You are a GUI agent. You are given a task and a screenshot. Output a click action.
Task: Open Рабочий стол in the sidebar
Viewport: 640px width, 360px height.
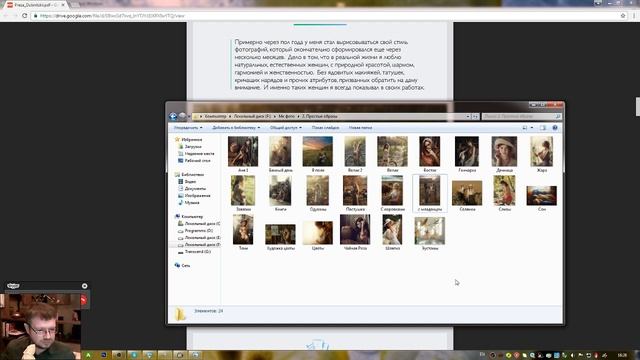coord(197,160)
